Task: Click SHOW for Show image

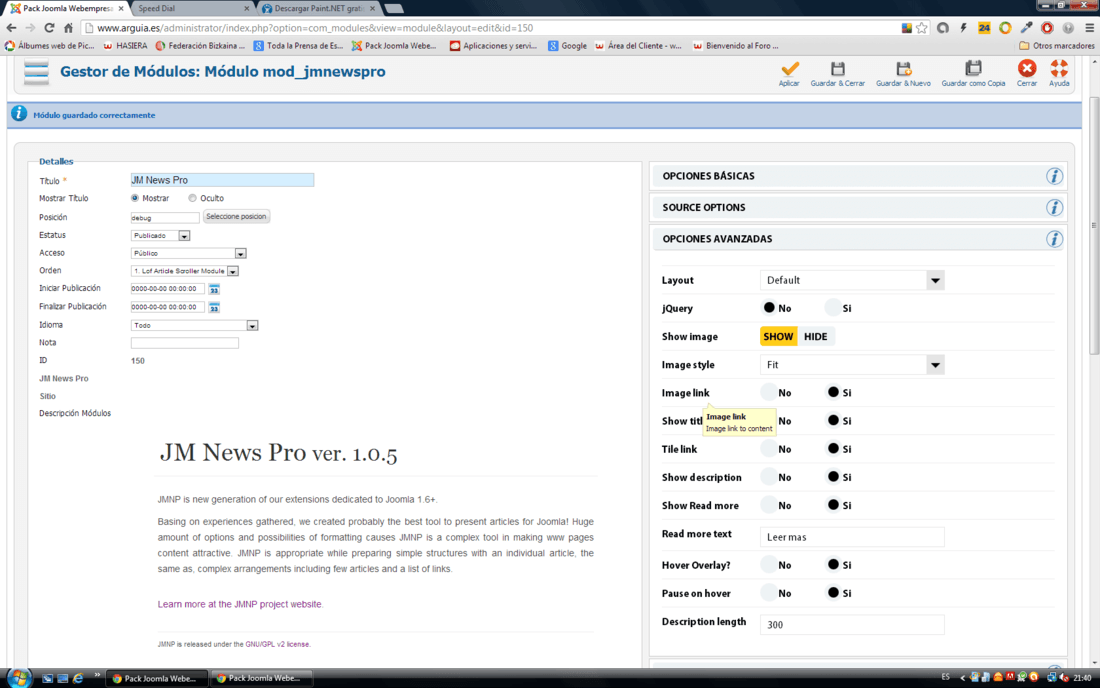Action: click(x=778, y=337)
